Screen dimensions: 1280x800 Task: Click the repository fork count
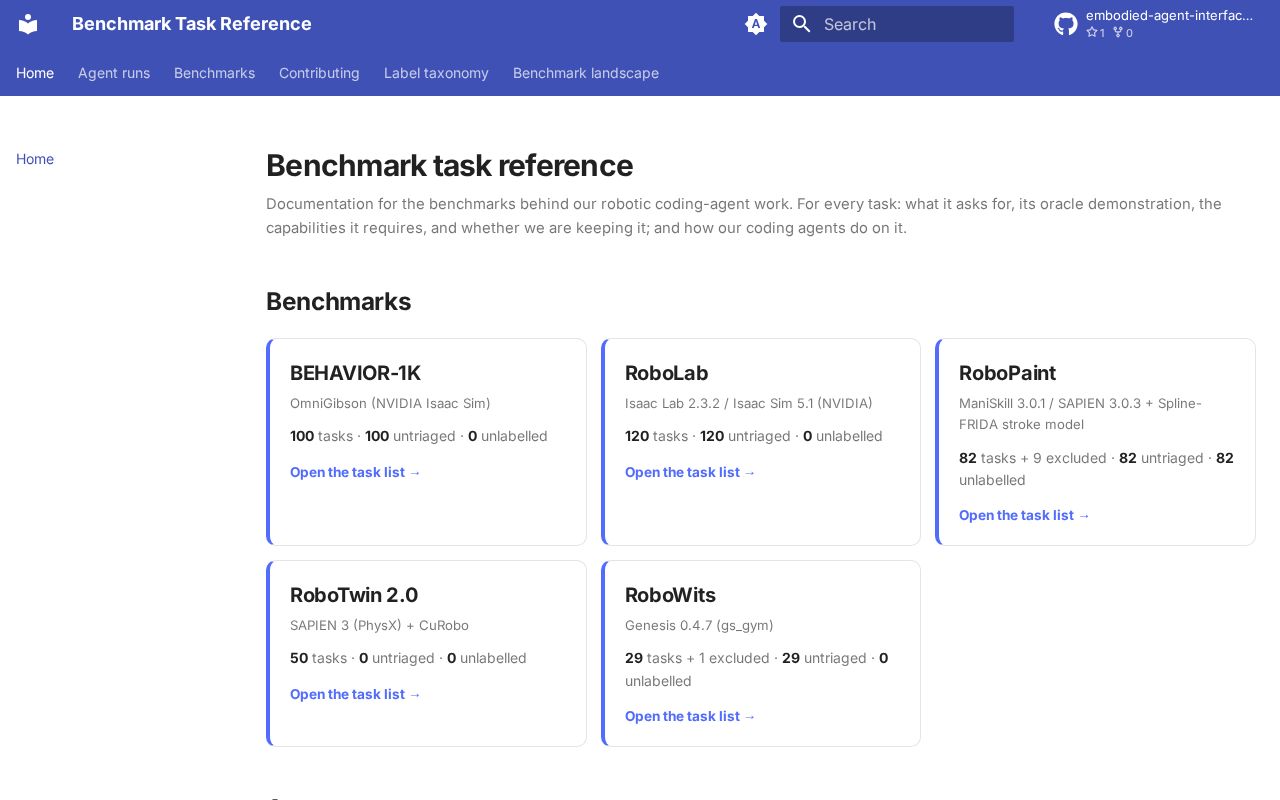coord(1123,33)
